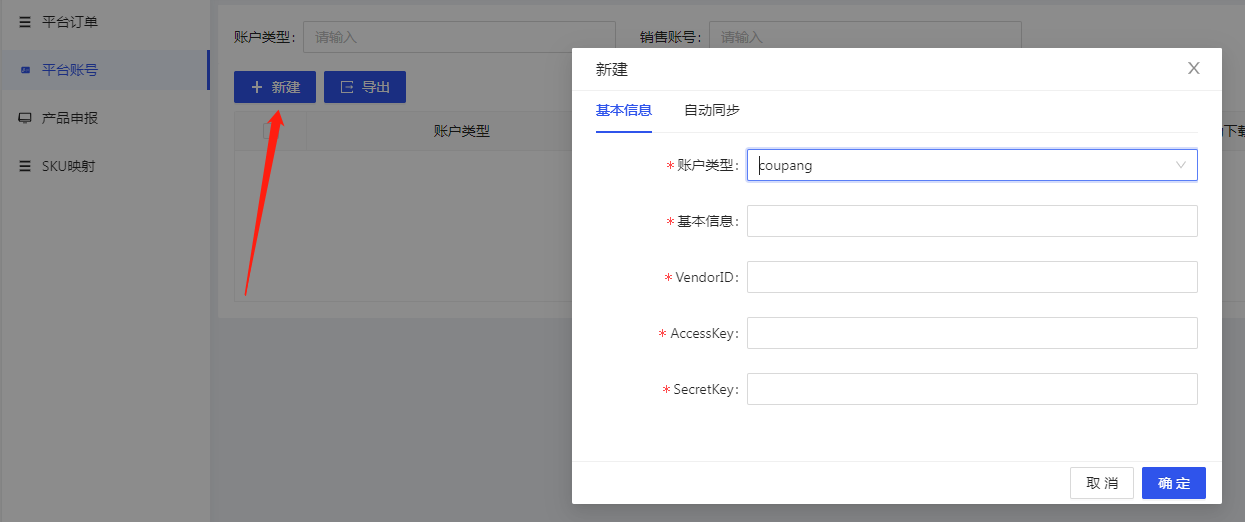Click 取消 to cancel the dialog
The width and height of the screenshot is (1245, 522).
[1102, 483]
